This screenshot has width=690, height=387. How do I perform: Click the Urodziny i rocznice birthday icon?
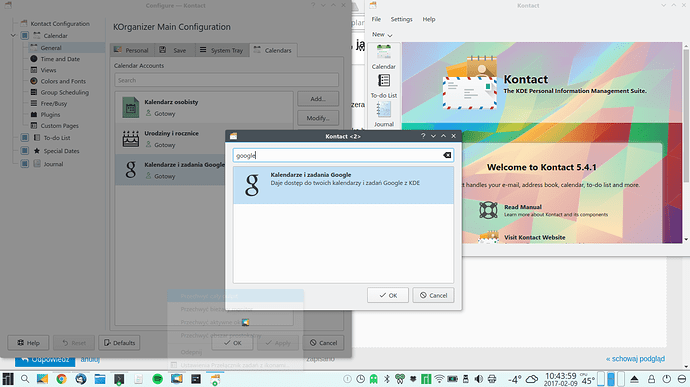click(x=131, y=139)
